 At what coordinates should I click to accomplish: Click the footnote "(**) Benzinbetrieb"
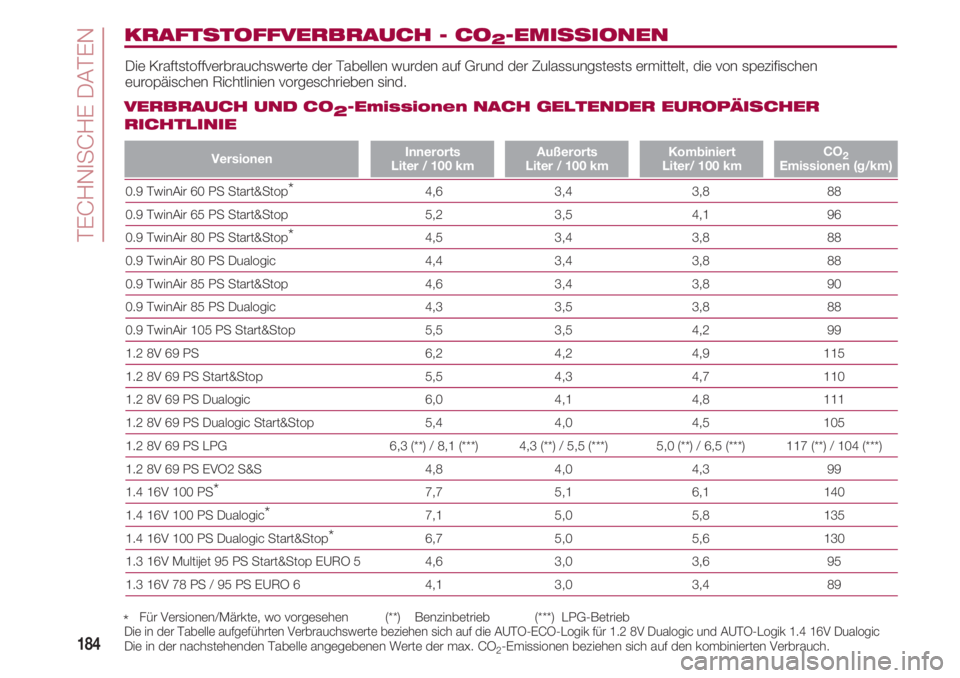point(437,617)
